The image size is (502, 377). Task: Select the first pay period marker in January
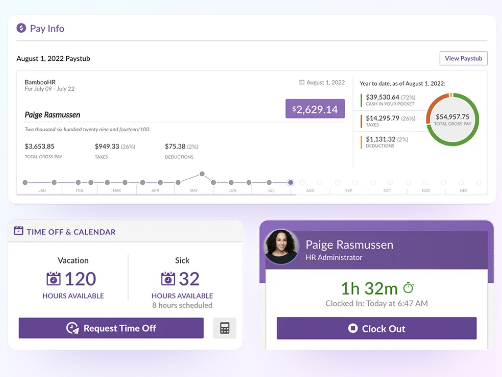click(x=25, y=182)
